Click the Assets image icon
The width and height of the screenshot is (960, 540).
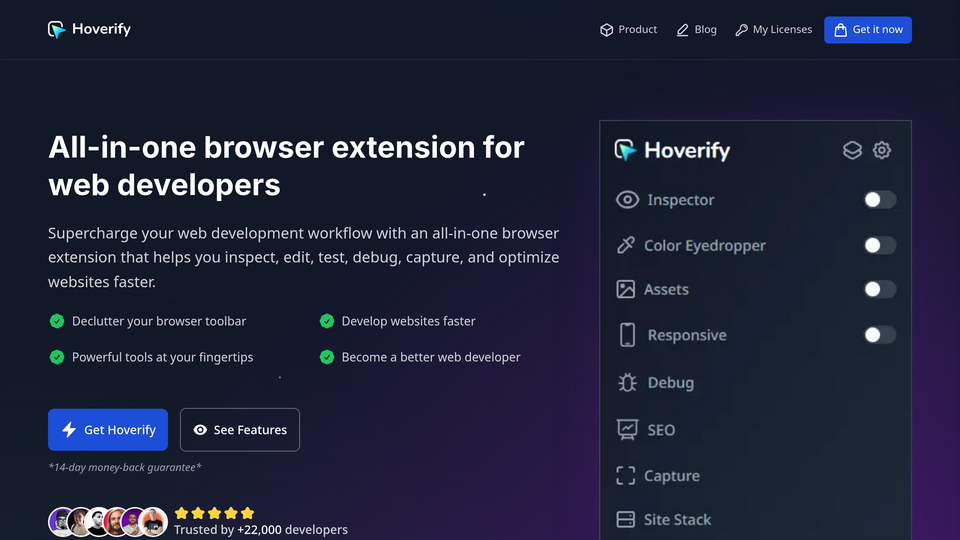626,289
